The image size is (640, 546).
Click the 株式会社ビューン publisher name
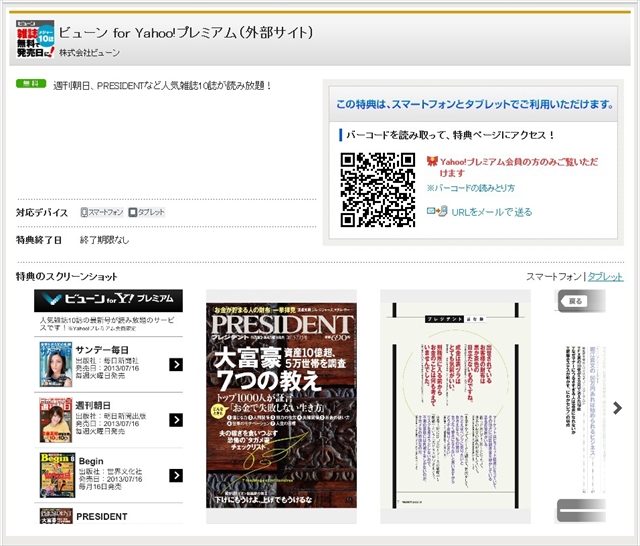[x=89, y=53]
